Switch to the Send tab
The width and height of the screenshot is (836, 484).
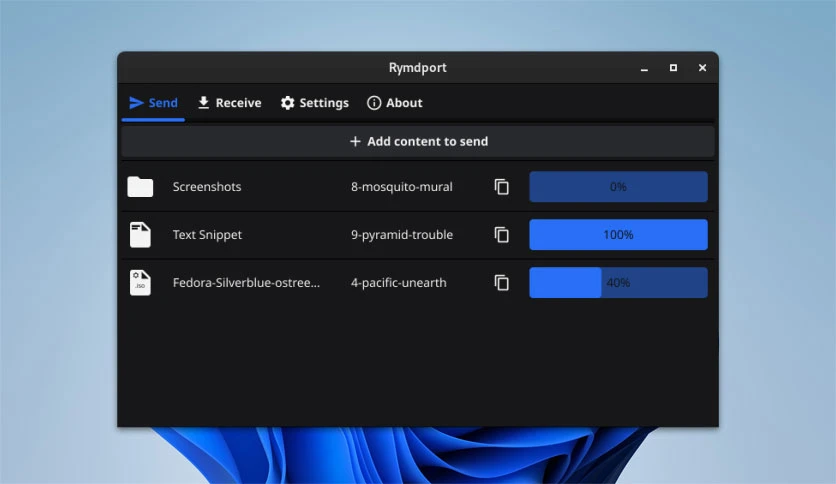pyautogui.click(x=153, y=103)
